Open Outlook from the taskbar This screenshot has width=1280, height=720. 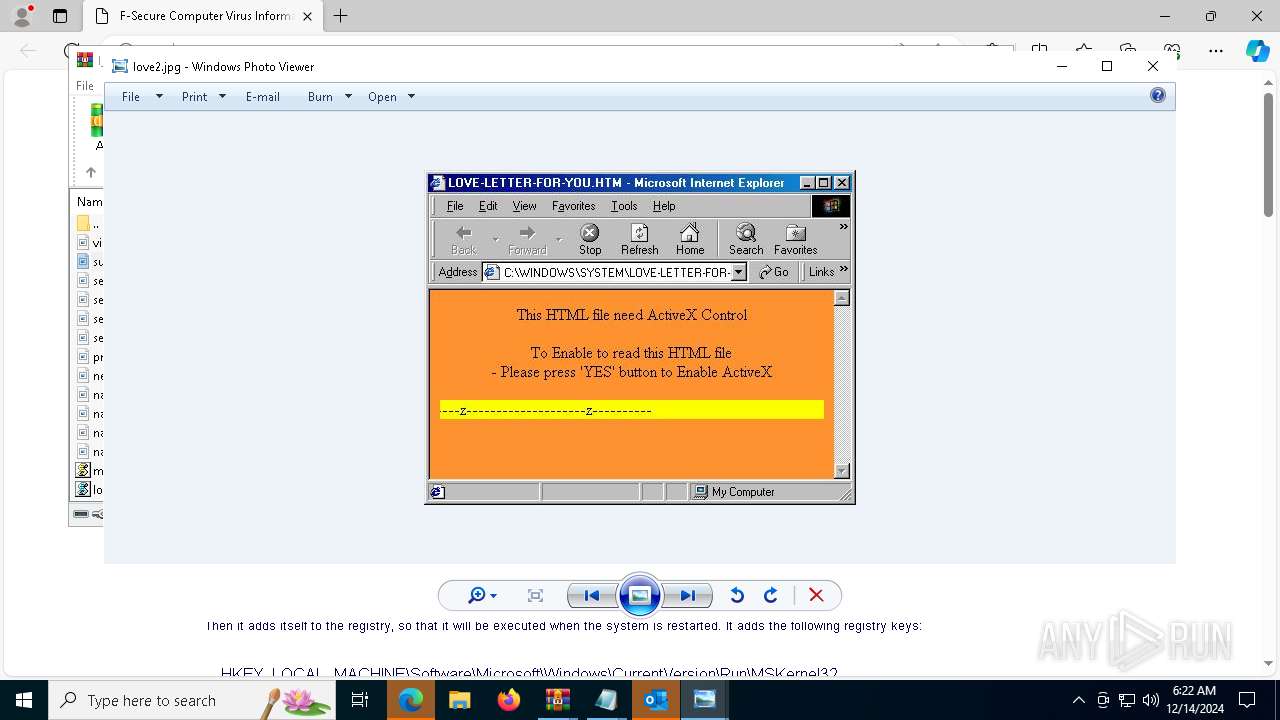pos(655,700)
